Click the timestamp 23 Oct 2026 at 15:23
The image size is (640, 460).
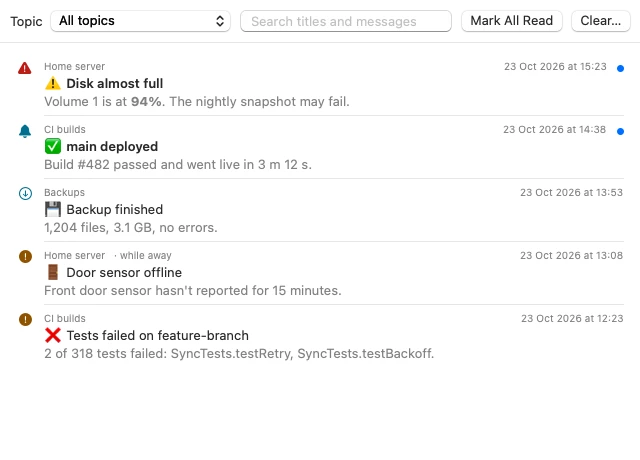(x=555, y=67)
